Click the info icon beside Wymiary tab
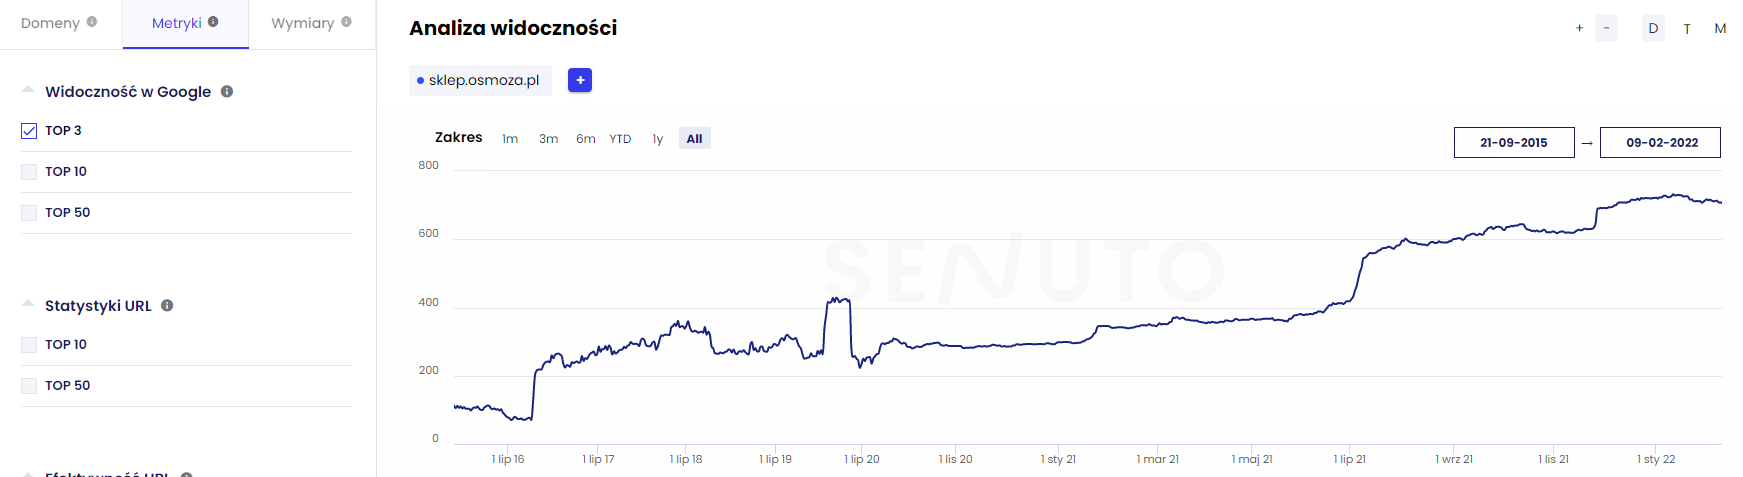Viewport: 1743px width, 477px height. coord(346,22)
